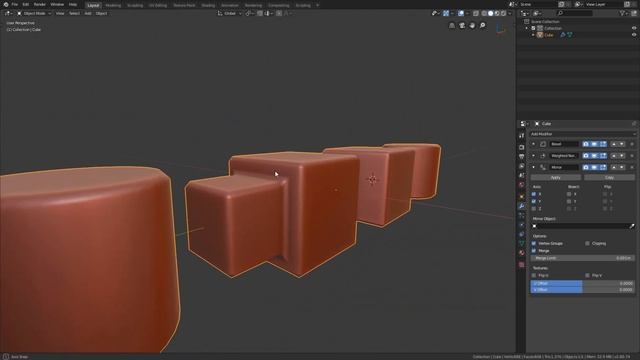This screenshot has width=640, height=360.
Task: Open the File menu
Action: [15, 4]
